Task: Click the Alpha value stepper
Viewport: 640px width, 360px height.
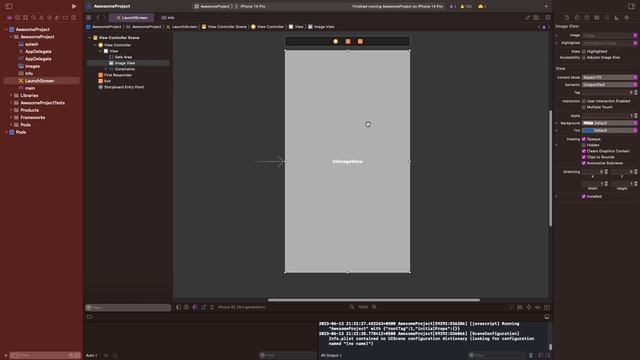Action: [636, 116]
